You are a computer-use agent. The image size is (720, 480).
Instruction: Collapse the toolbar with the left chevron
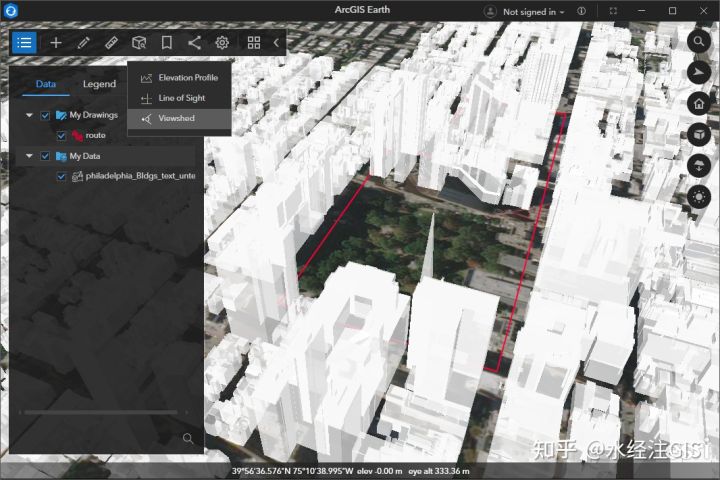click(276, 43)
